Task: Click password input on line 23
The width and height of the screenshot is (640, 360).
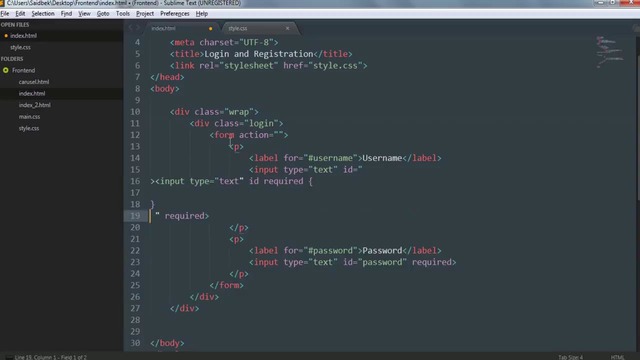Action: click(353, 262)
